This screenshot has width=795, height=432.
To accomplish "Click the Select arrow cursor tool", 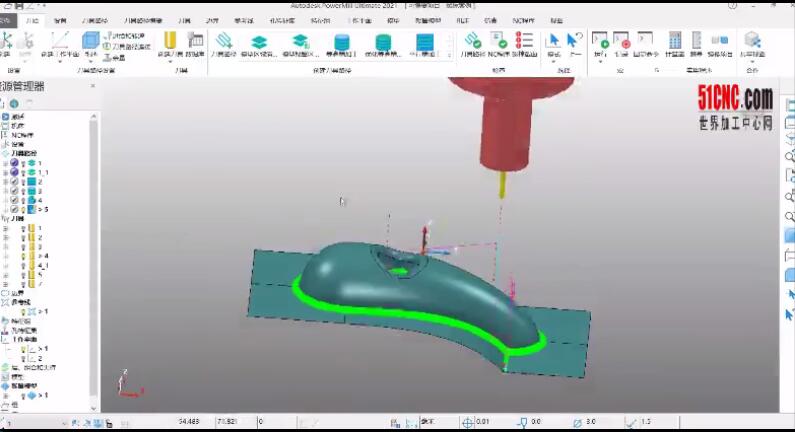I will click(554, 41).
